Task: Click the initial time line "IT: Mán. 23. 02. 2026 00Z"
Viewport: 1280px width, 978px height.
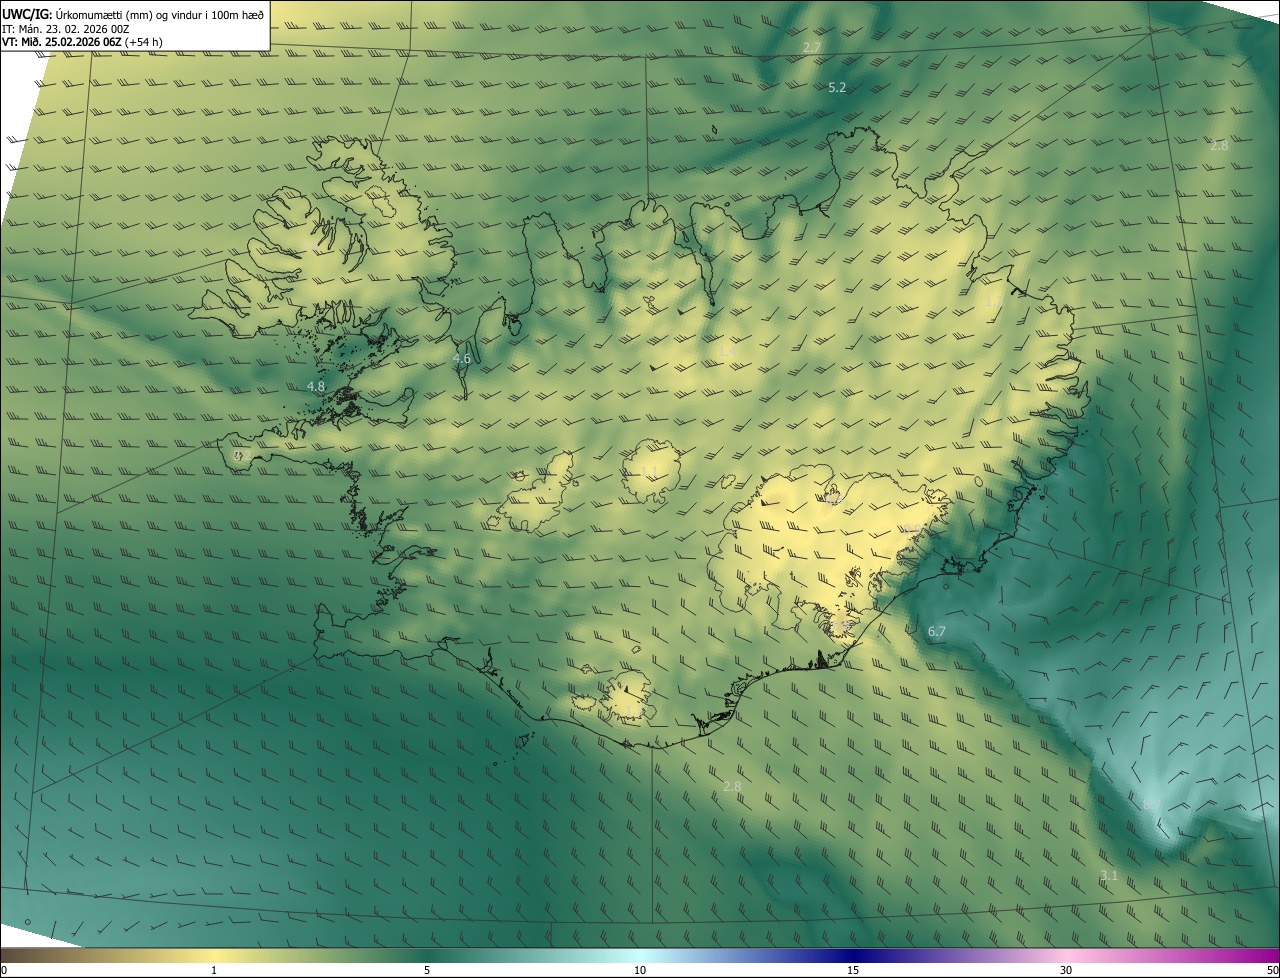Action: tap(68, 29)
